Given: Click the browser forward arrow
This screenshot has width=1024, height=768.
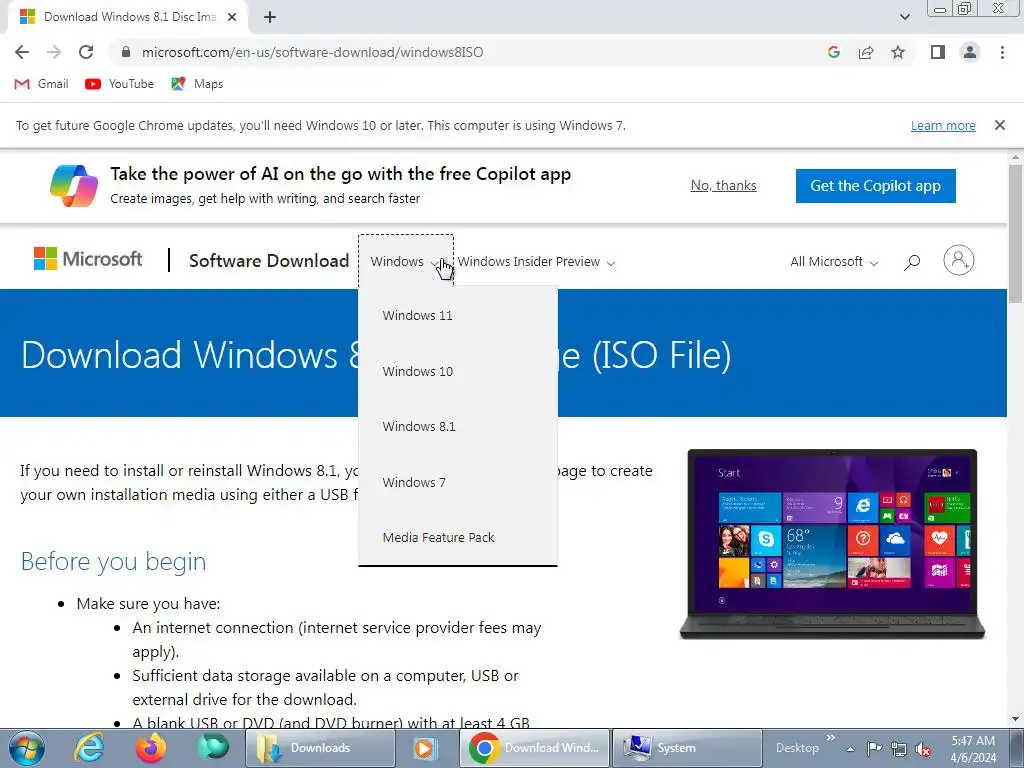Looking at the screenshot, I should pyautogui.click(x=54, y=52).
